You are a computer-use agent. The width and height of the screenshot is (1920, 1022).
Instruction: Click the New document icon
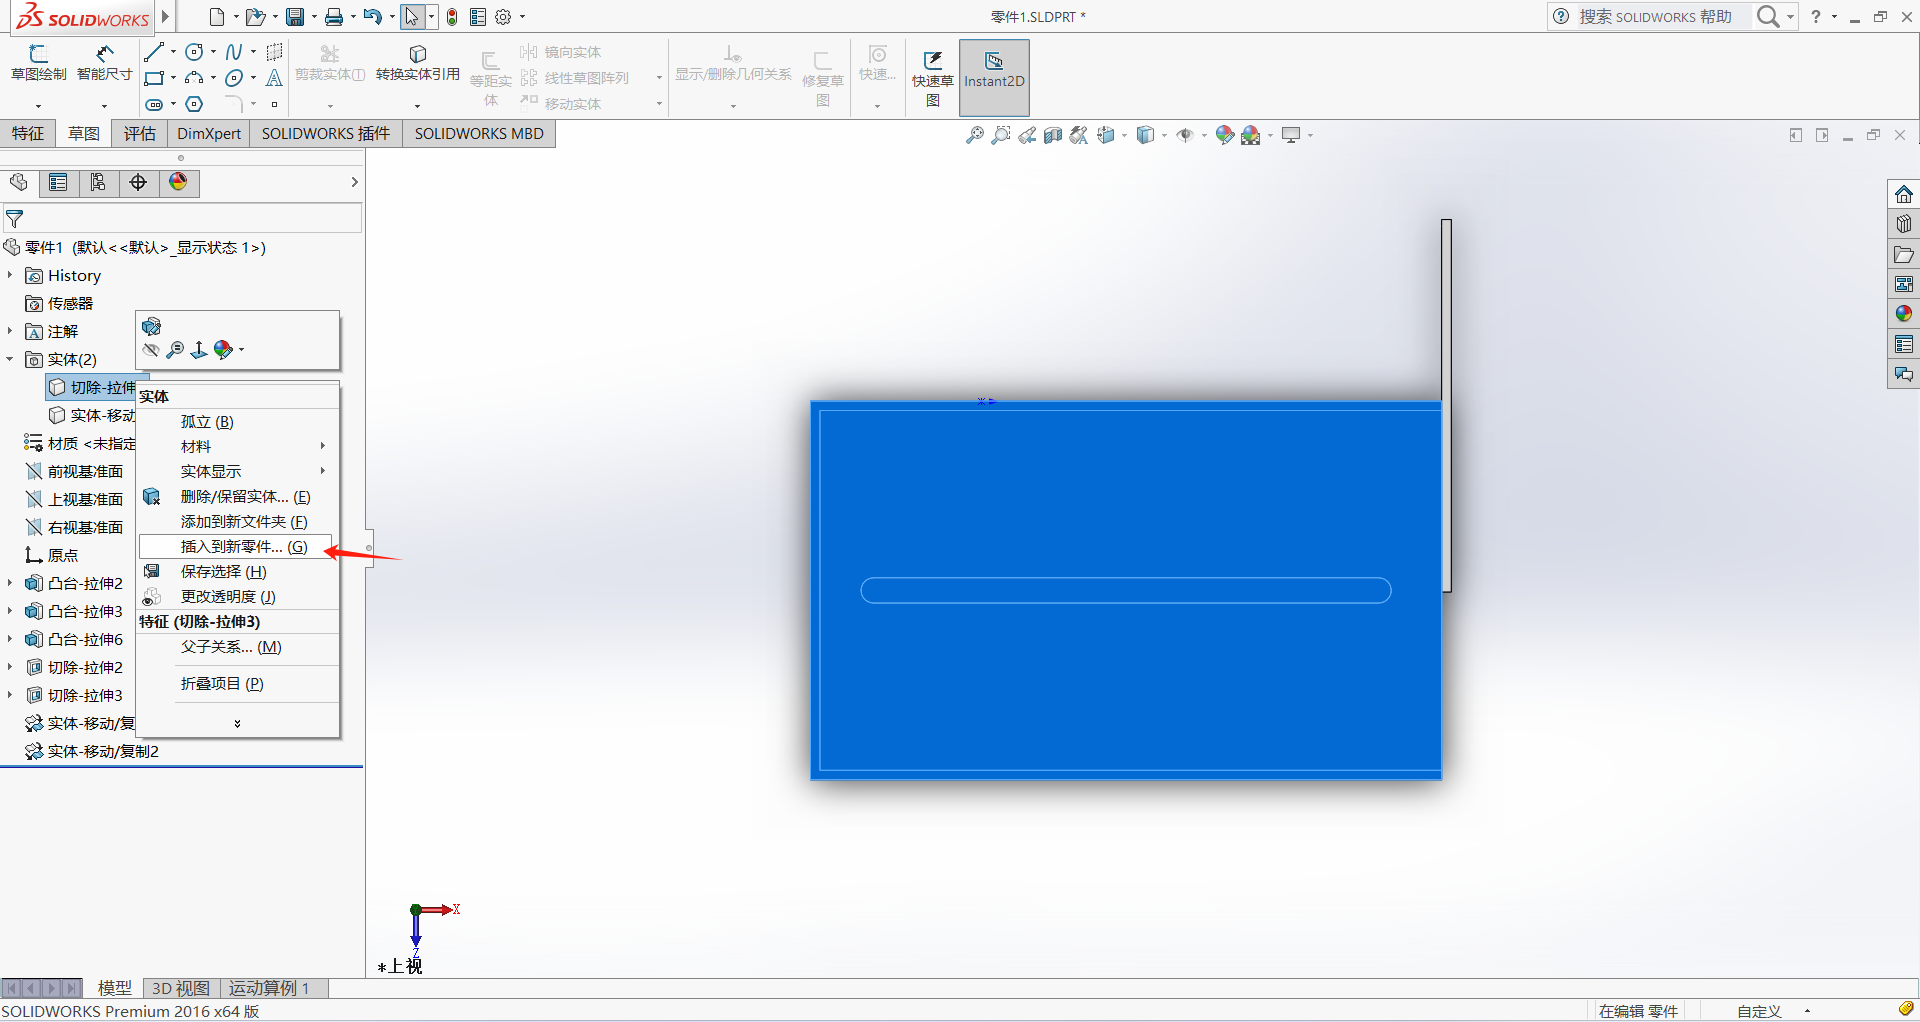click(x=217, y=17)
